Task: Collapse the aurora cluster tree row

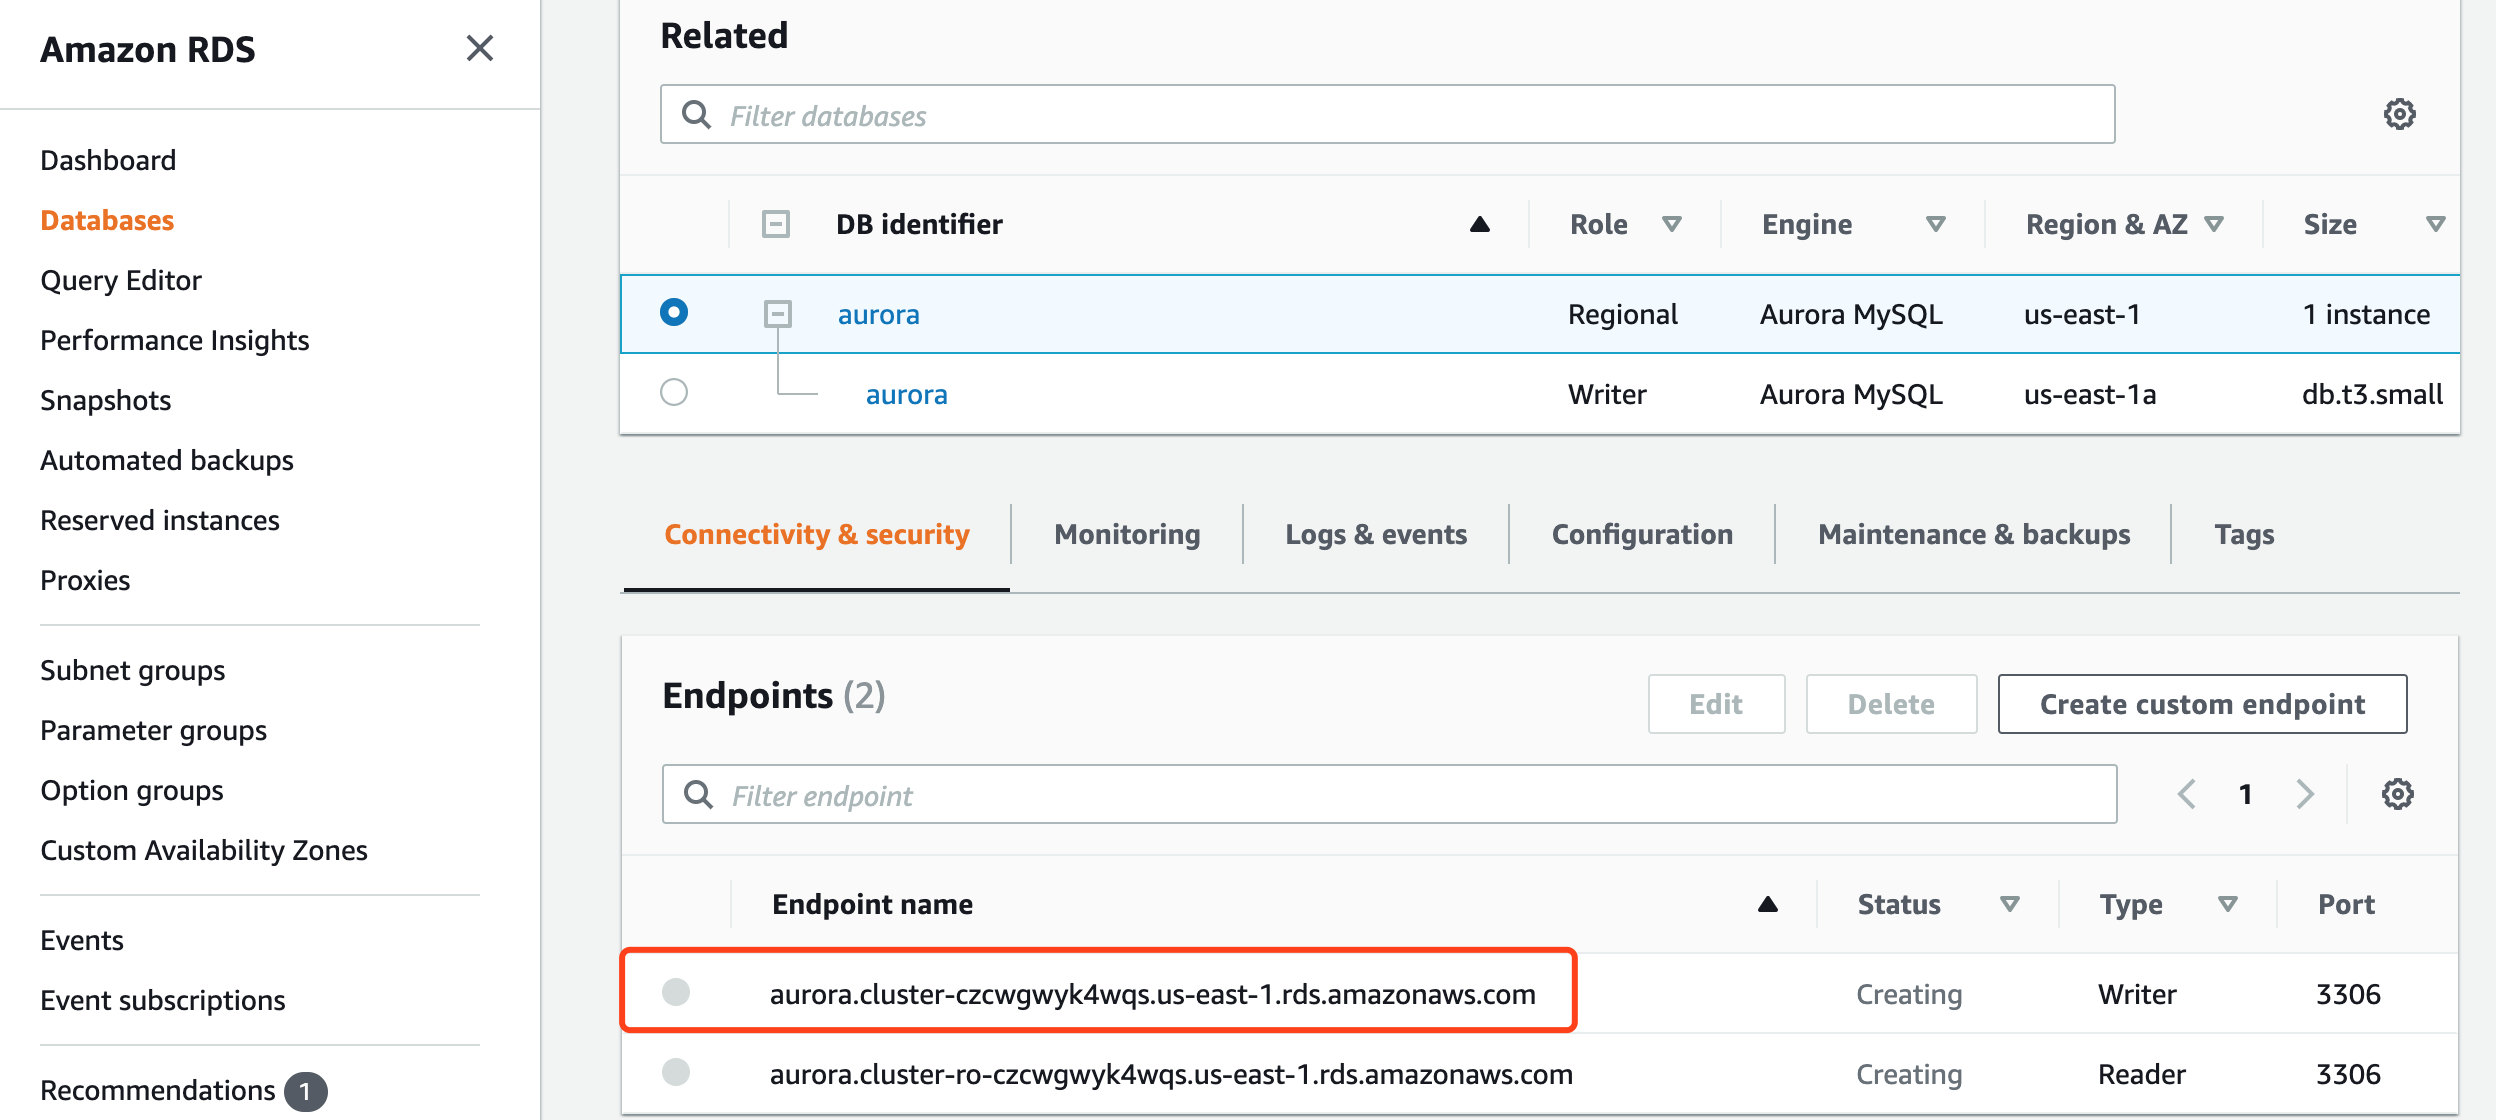Action: coord(777,314)
